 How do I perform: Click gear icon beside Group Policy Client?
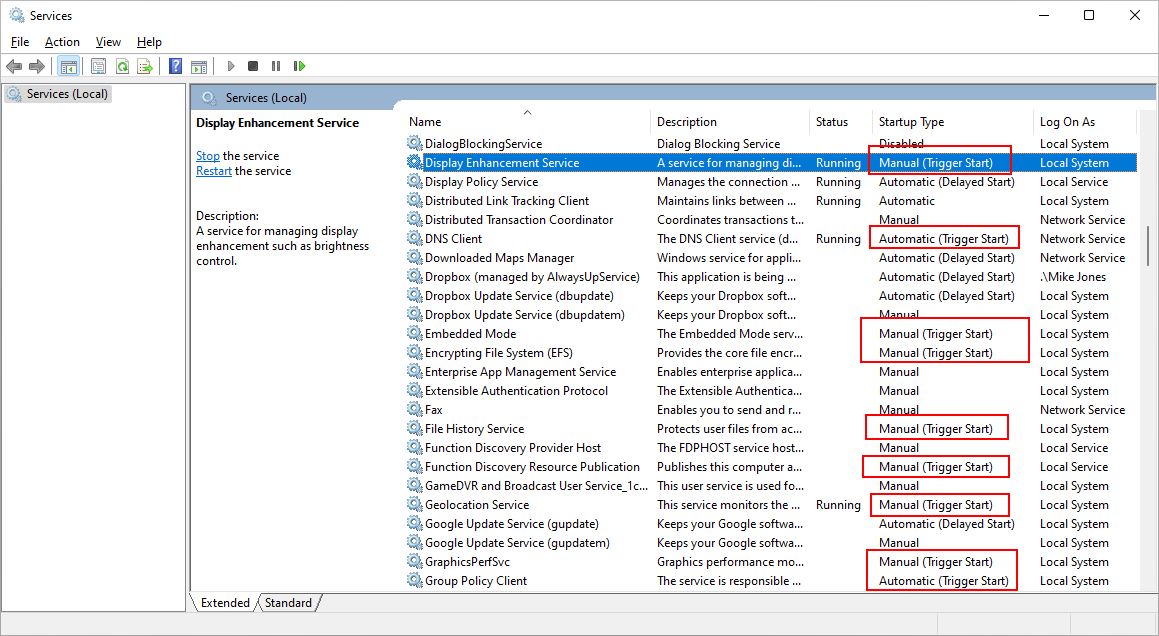[415, 581]
